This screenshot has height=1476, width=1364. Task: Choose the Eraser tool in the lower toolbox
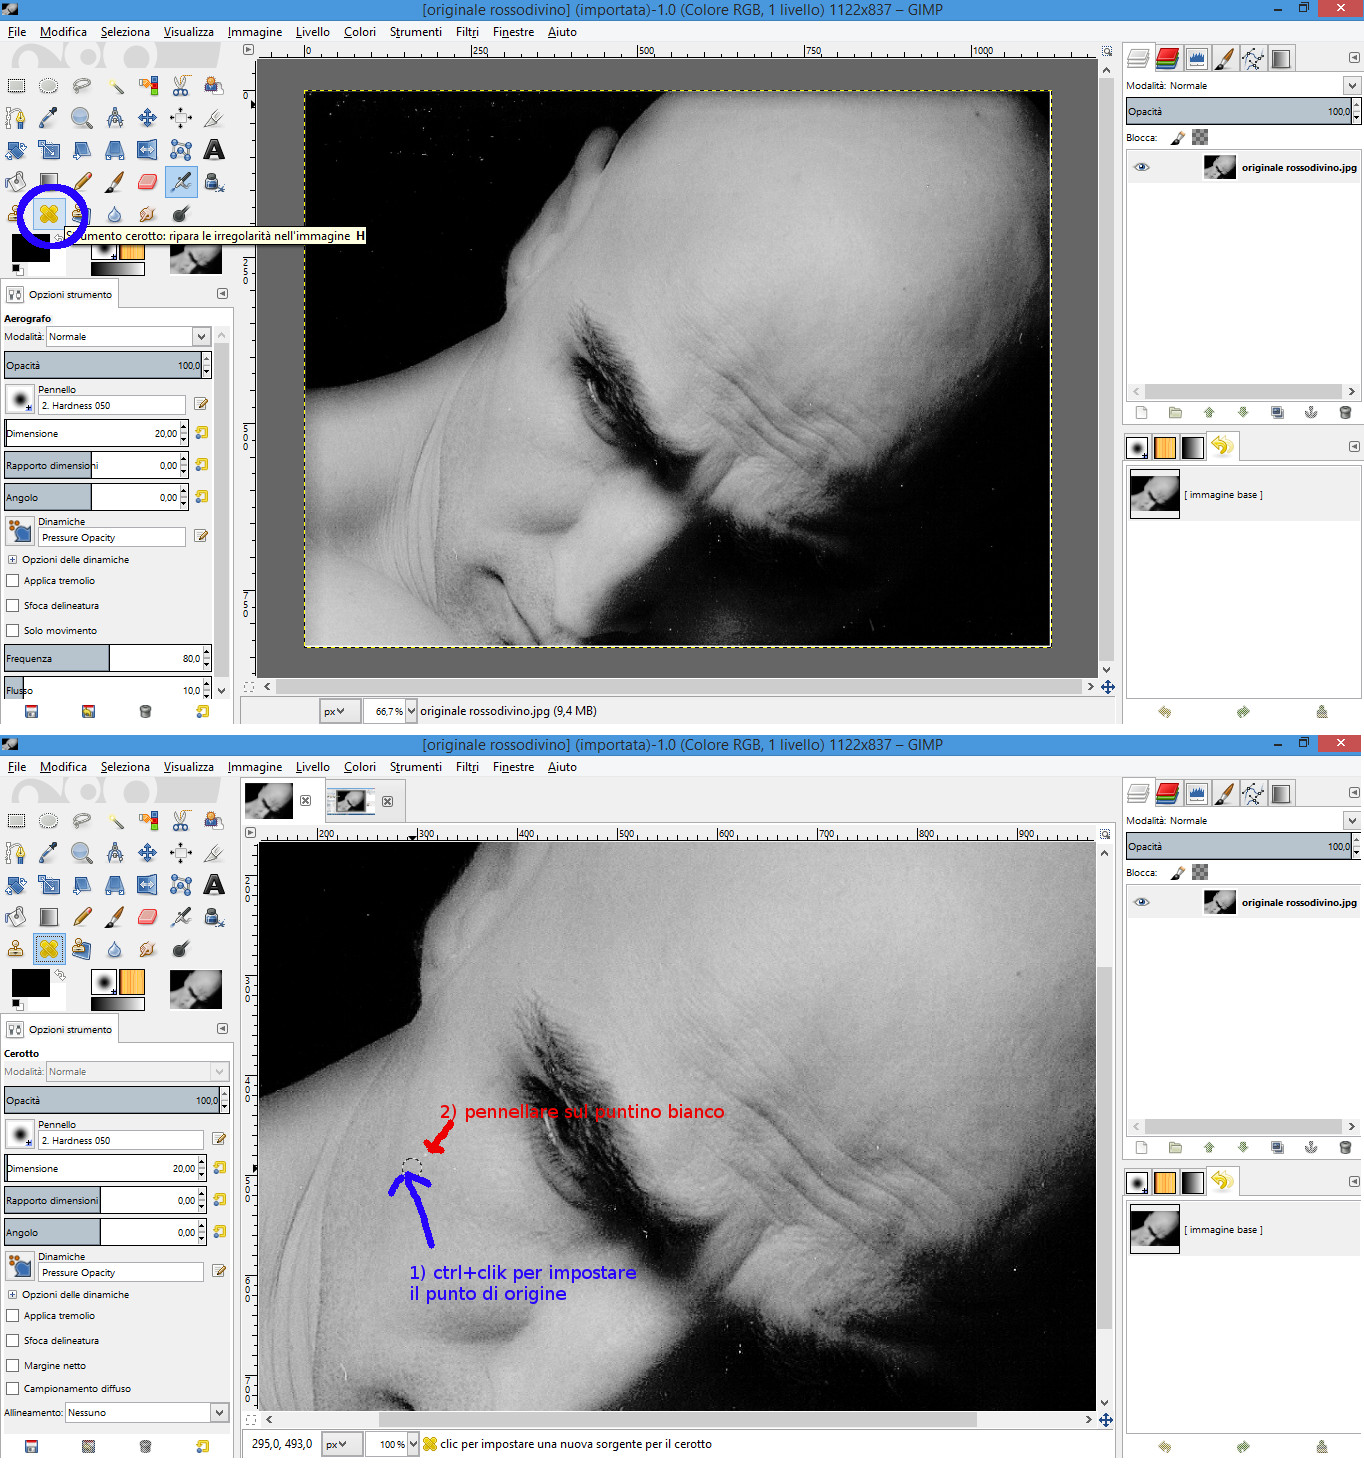pyautogui.click(x=148, y=917)
